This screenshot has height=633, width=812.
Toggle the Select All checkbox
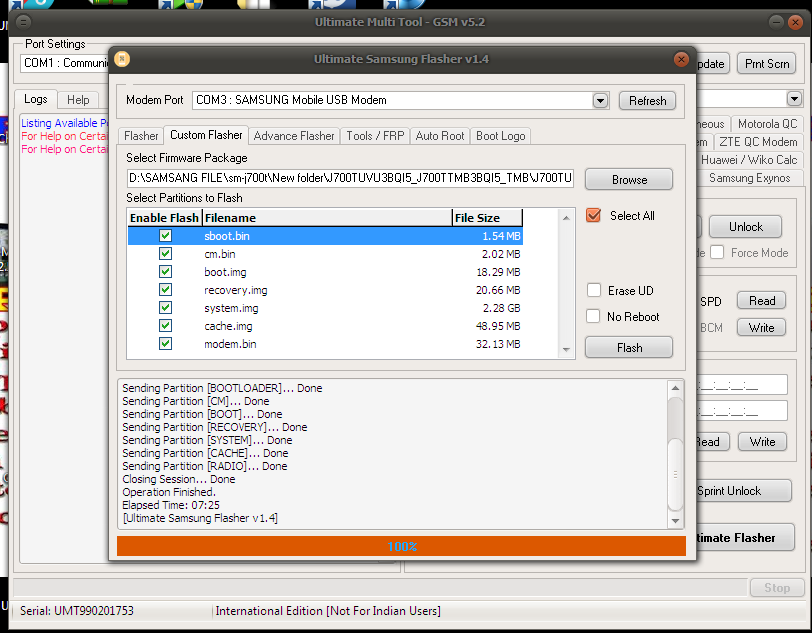pos(593,215)
